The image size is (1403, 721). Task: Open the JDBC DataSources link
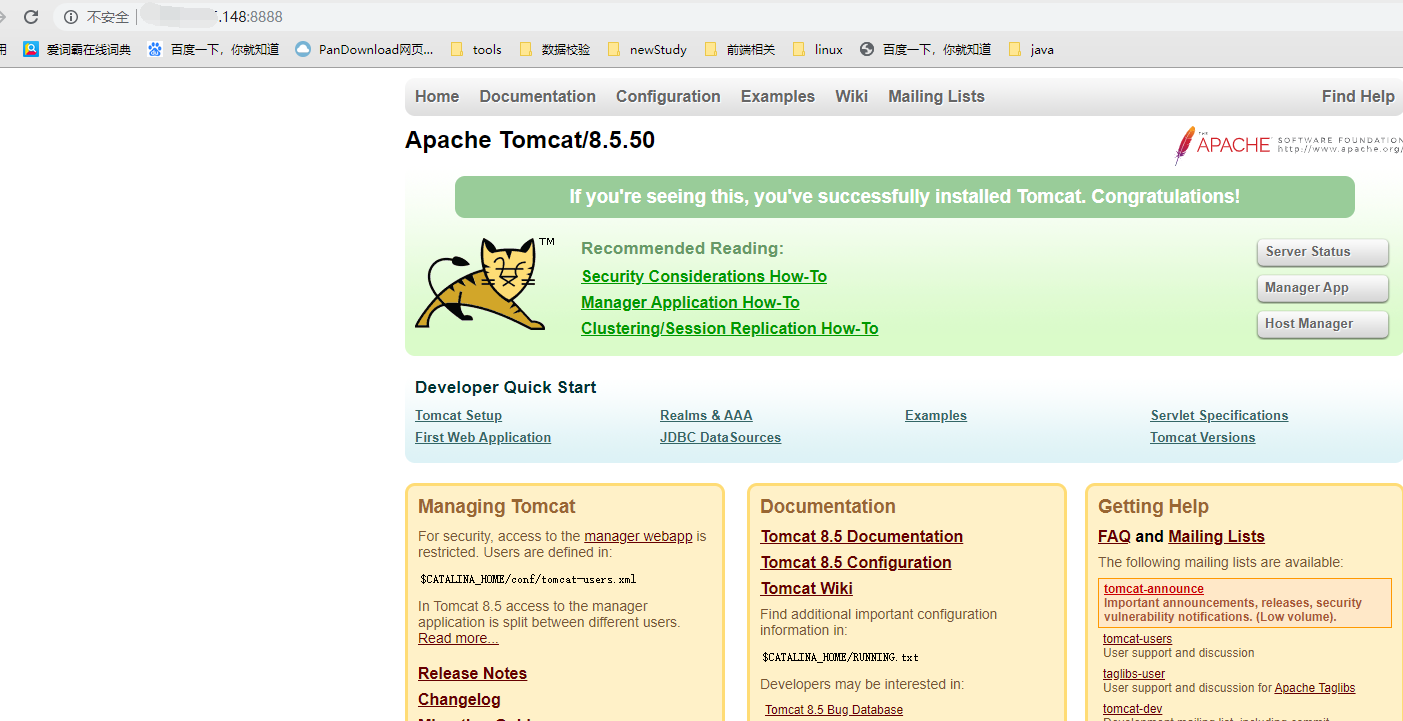[x=720, y=438]
